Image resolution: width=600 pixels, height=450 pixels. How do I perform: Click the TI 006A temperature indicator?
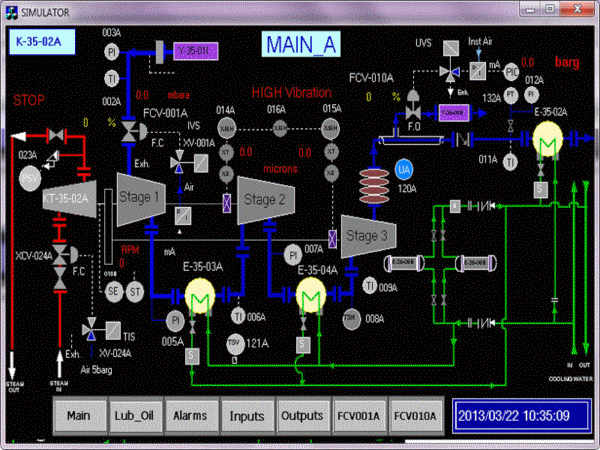(238, 316)
